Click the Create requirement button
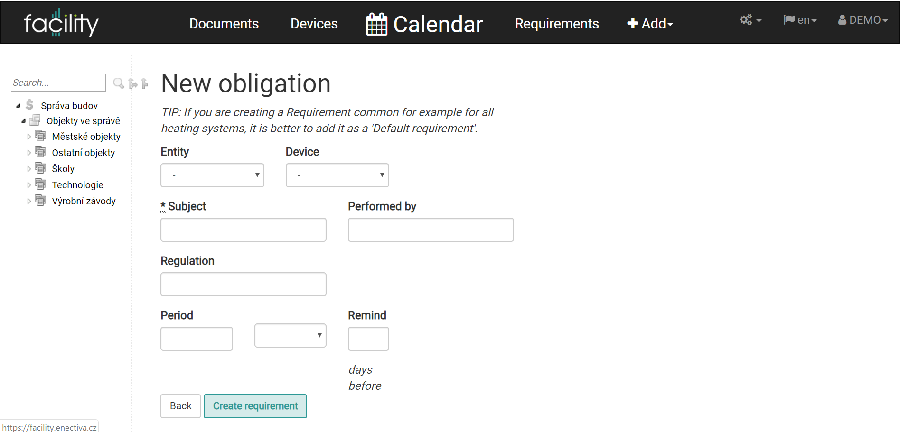900x432 pixels. point(255,406)
